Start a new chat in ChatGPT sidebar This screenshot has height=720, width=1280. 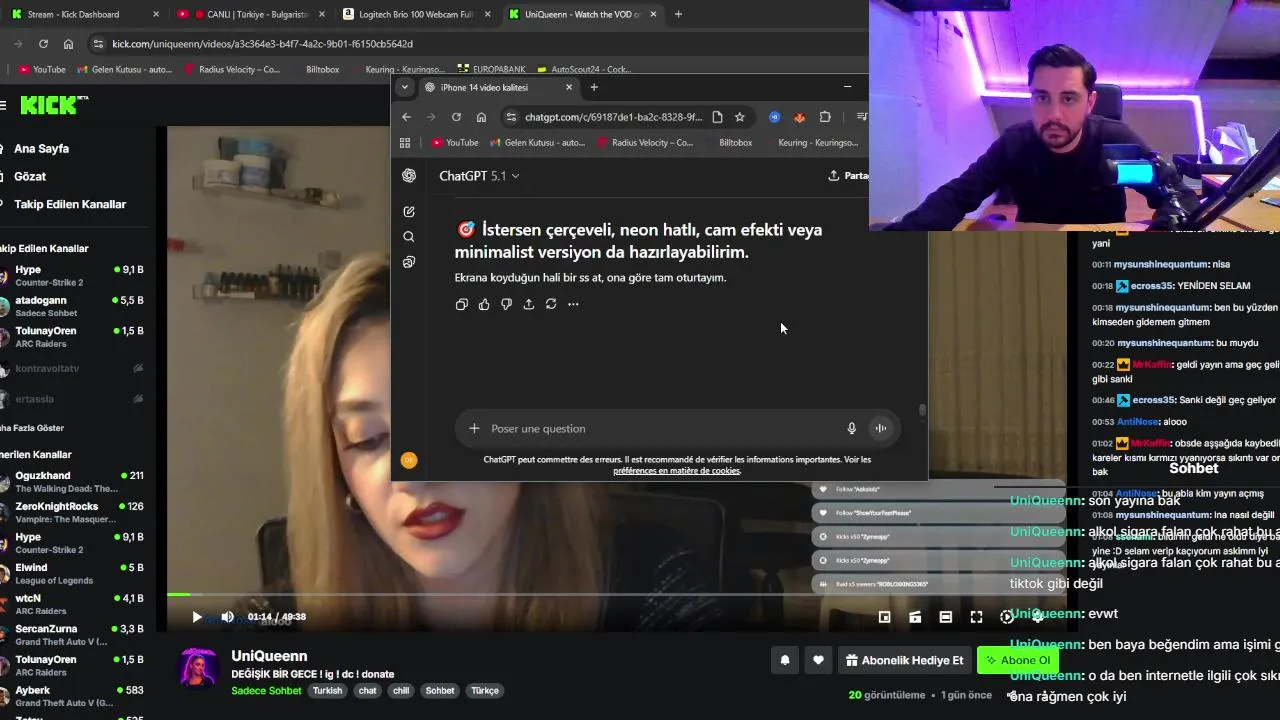[x=409, y=212]
